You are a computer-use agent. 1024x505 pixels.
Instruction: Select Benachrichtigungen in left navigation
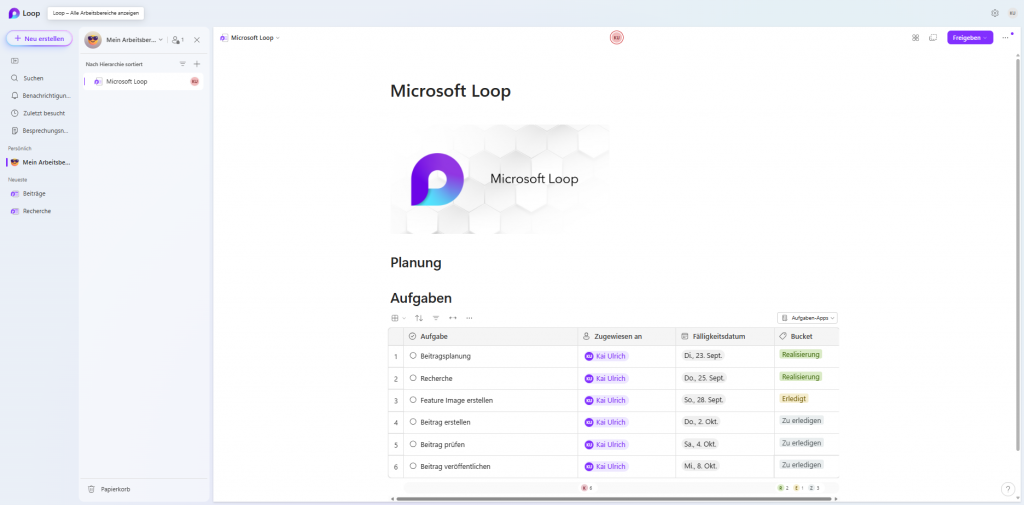[x=46, y=95]
